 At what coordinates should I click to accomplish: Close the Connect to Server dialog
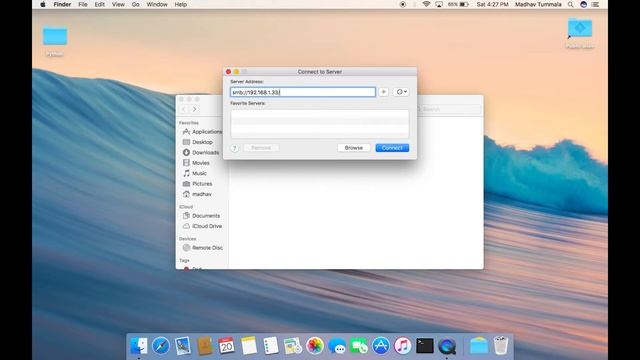(x=229, y=71)
